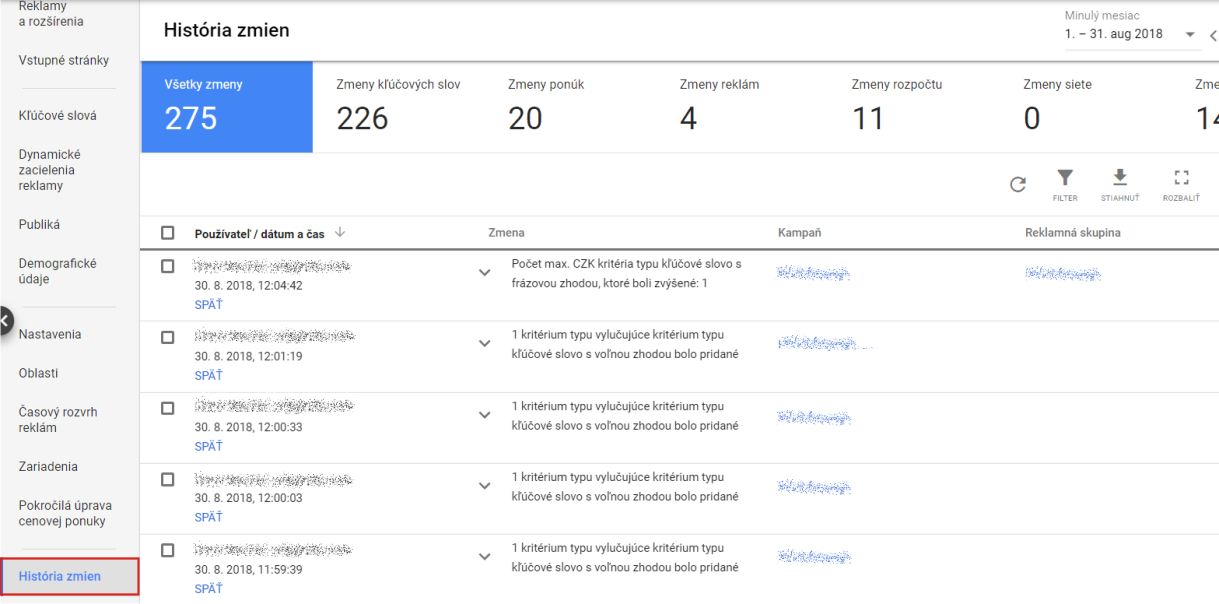Click the Minulý mesiac label
Image resolution: width=1219 pixels, height=604 pixels.
click(x=1102, y=16)
